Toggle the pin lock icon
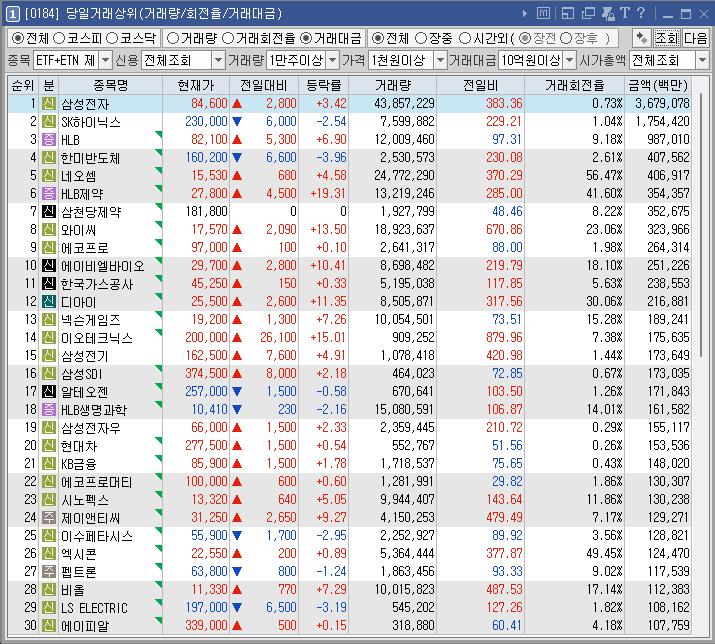 click(x=607, y=14)
